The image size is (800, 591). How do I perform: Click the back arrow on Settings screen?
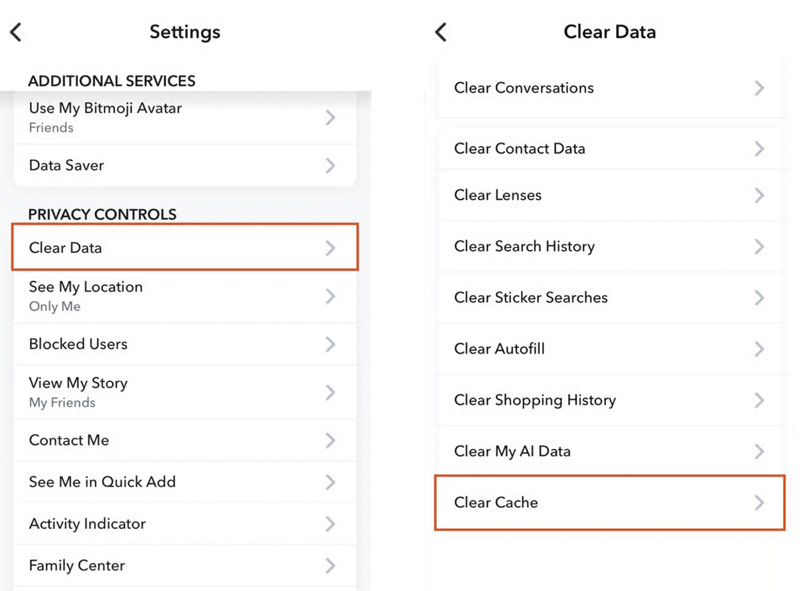[15, 31]
